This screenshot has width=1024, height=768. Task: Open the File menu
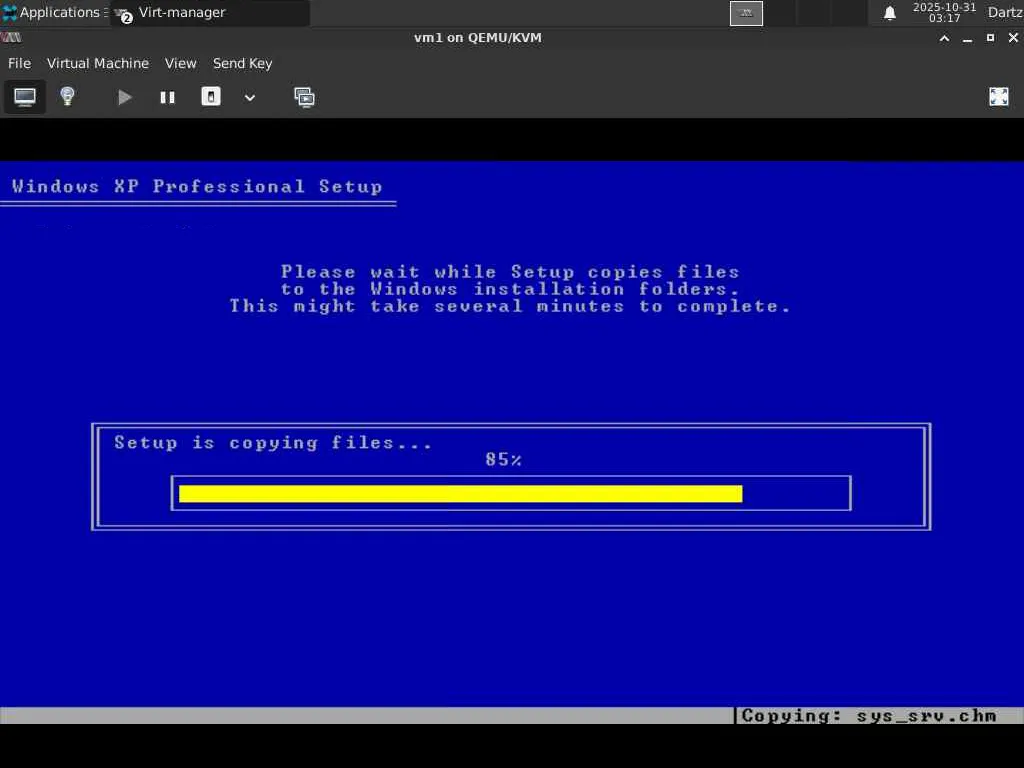[19, 63]
